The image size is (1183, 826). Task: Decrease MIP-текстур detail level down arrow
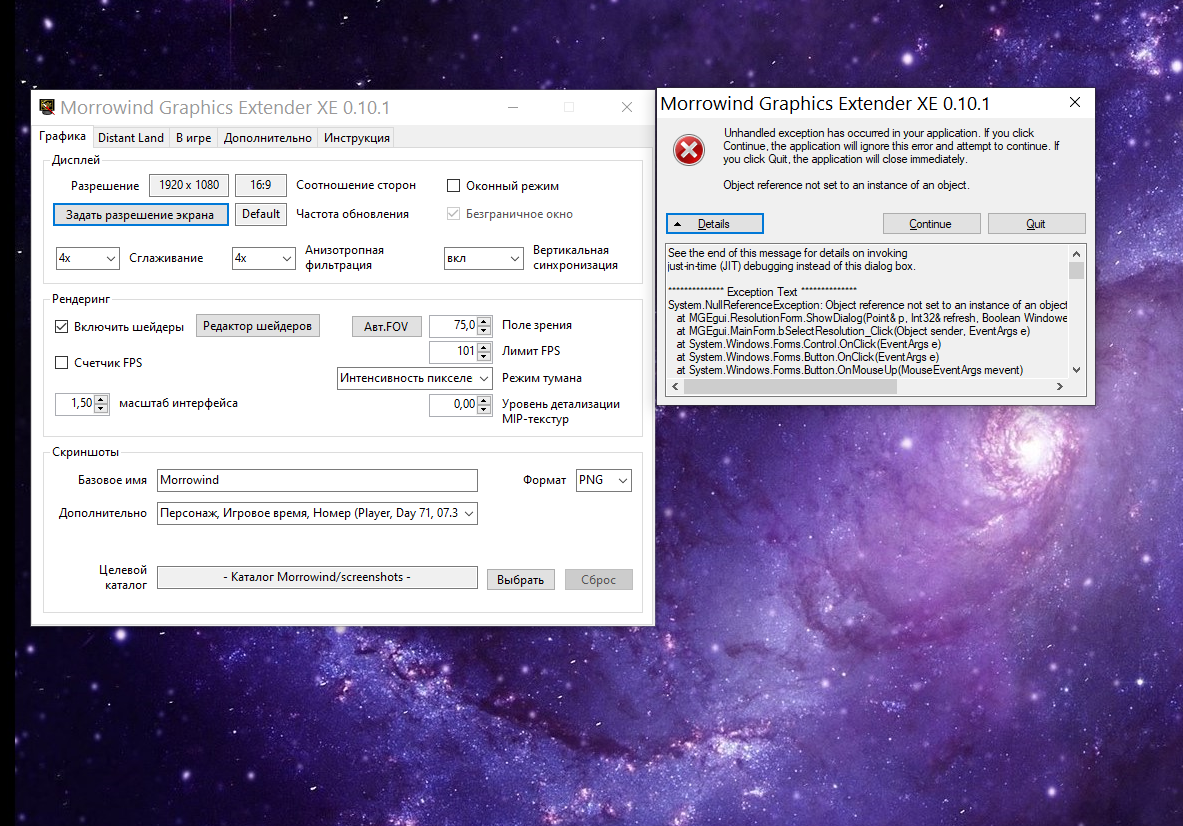click(484, 409)
